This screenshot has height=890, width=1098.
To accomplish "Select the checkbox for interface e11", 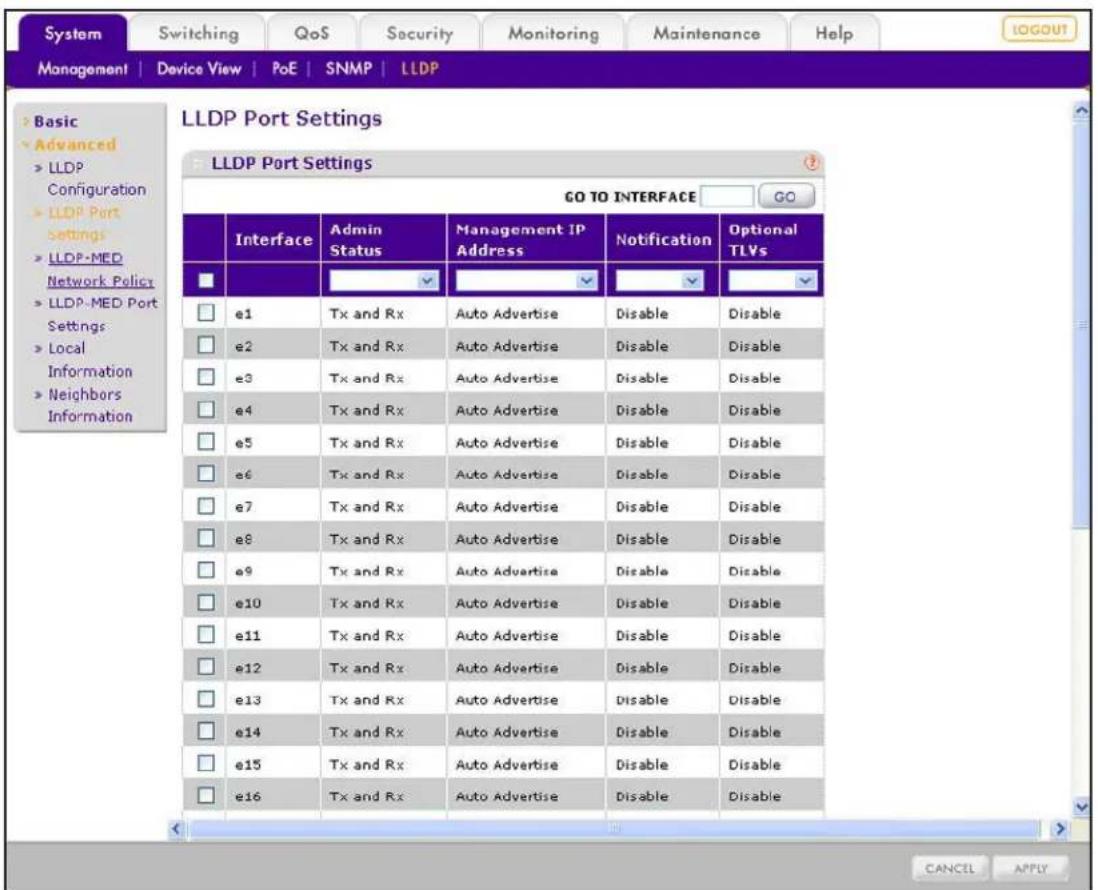I will [206, 634].
